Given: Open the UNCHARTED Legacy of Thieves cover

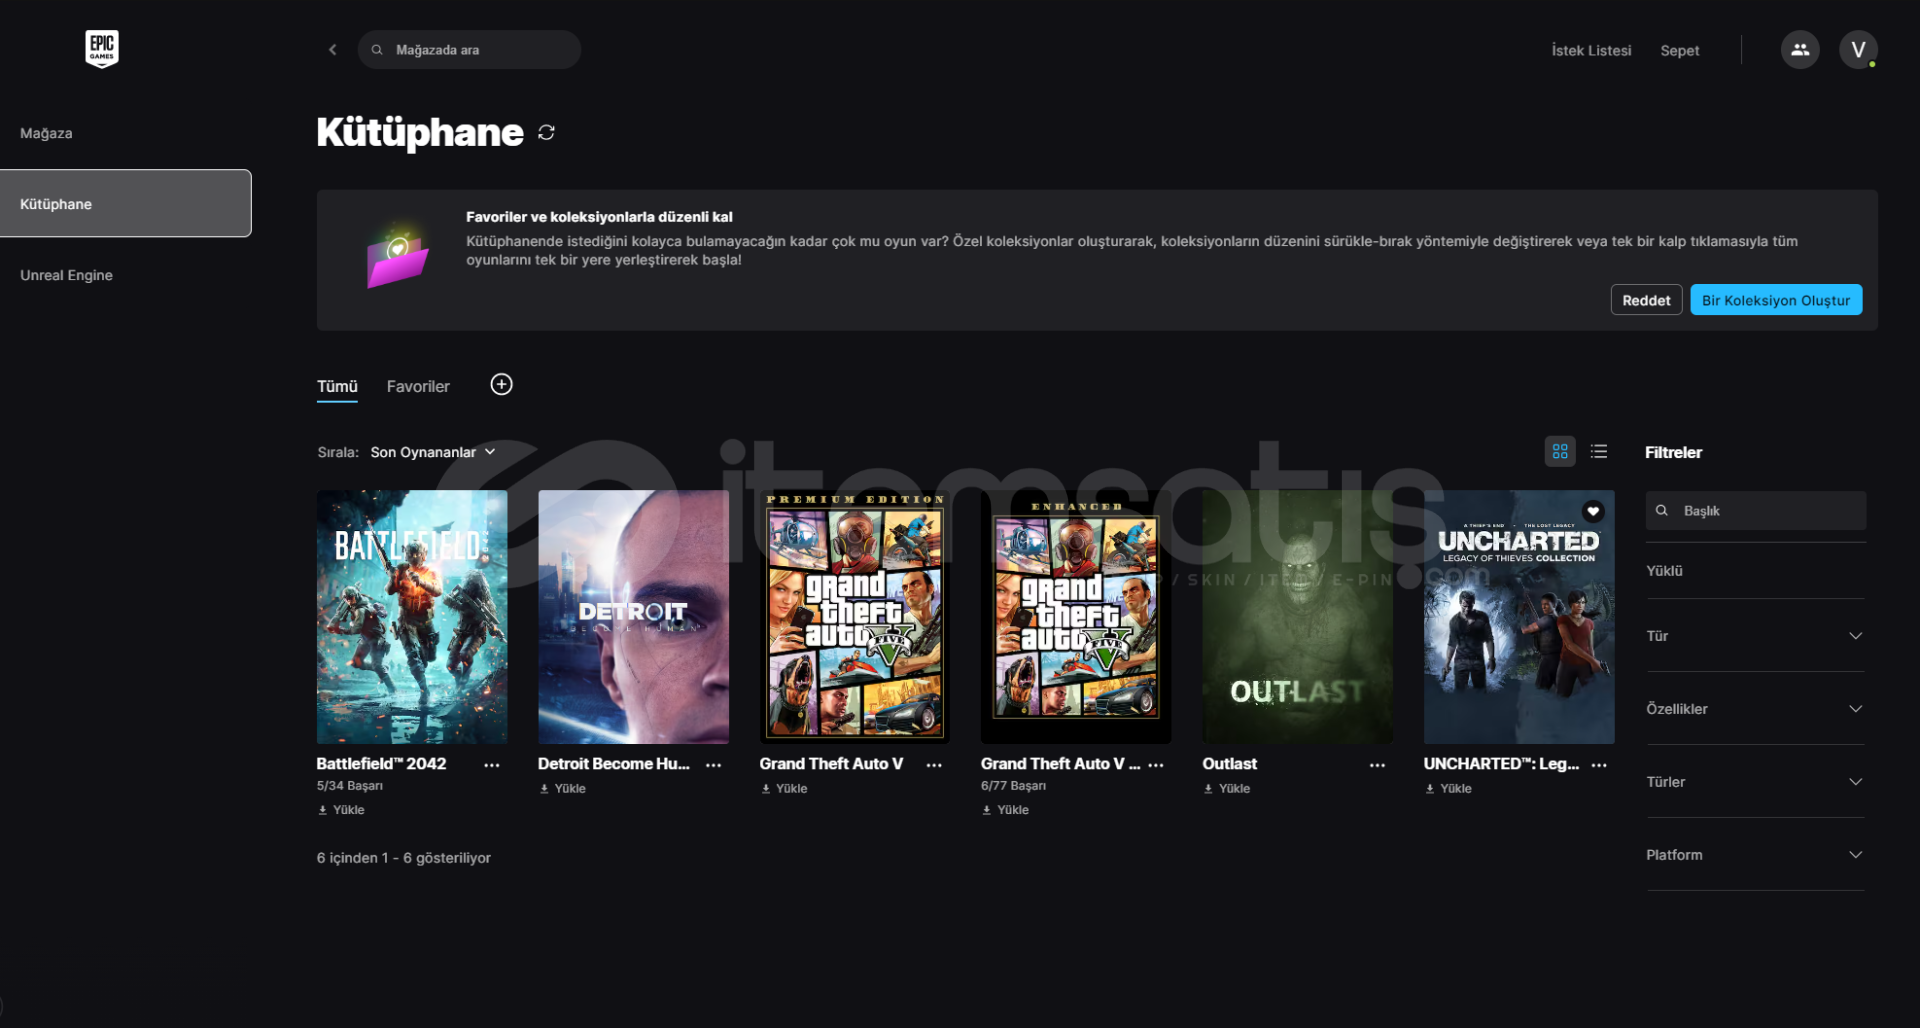Looking at the screenshot, I should coord(1519,617).
